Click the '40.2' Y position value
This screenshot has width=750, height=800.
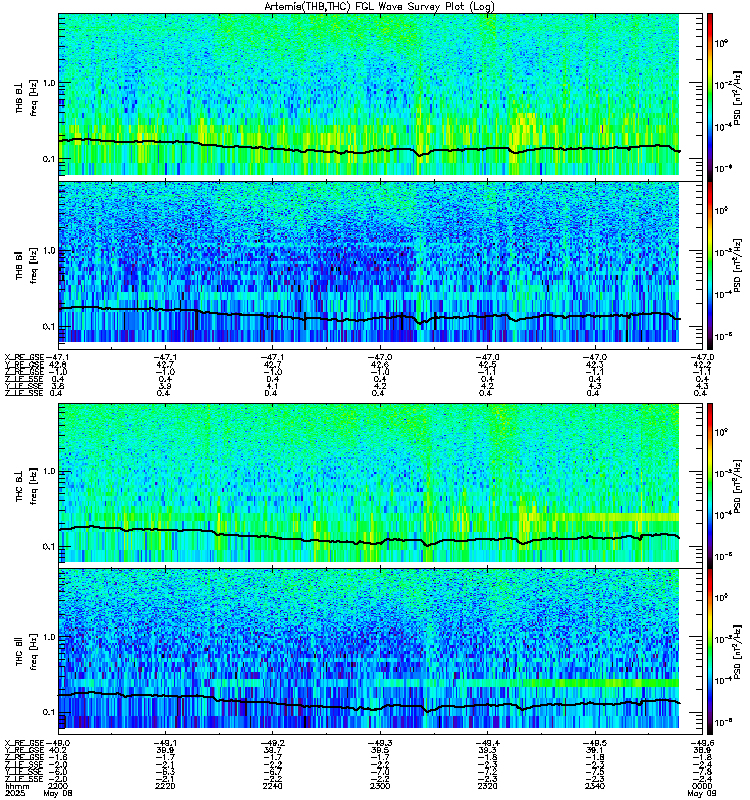click(58, 751)
